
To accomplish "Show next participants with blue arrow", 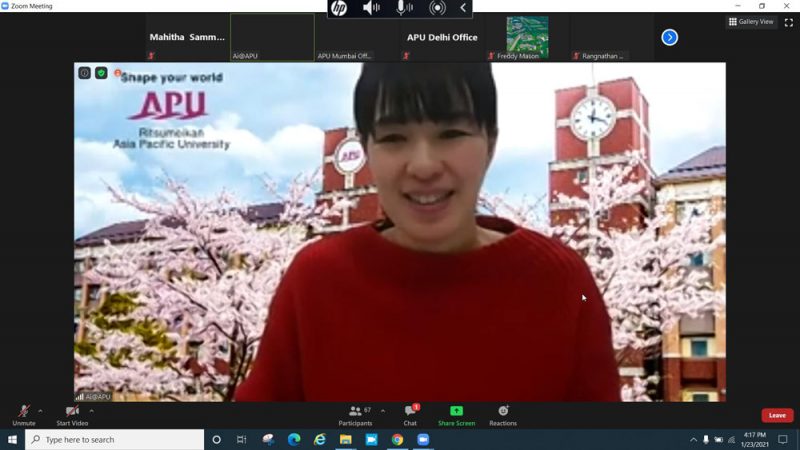I will click(x=669, y=37).
